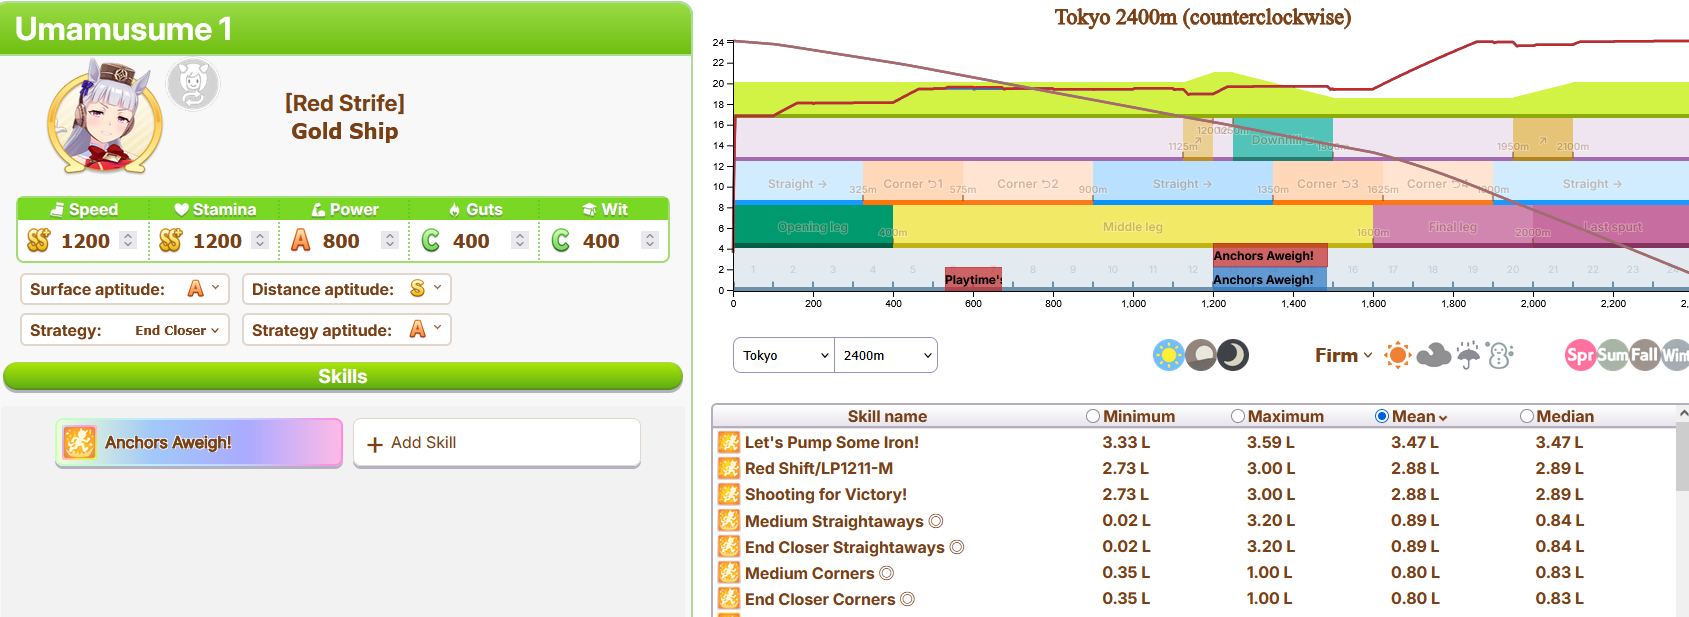Open the 2400m distance dropdown

click(886, 355)
